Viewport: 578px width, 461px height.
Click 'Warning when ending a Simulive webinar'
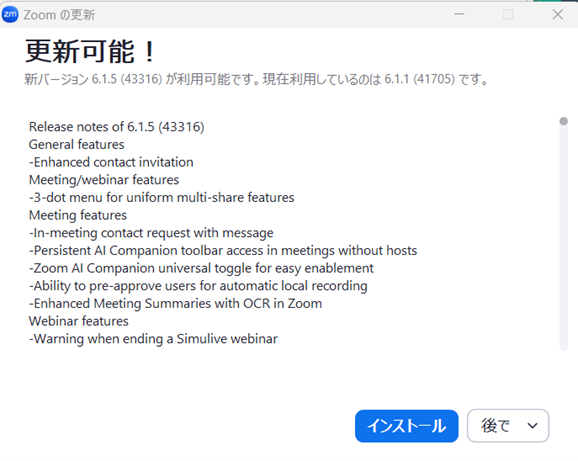click(x=153, y=339)
